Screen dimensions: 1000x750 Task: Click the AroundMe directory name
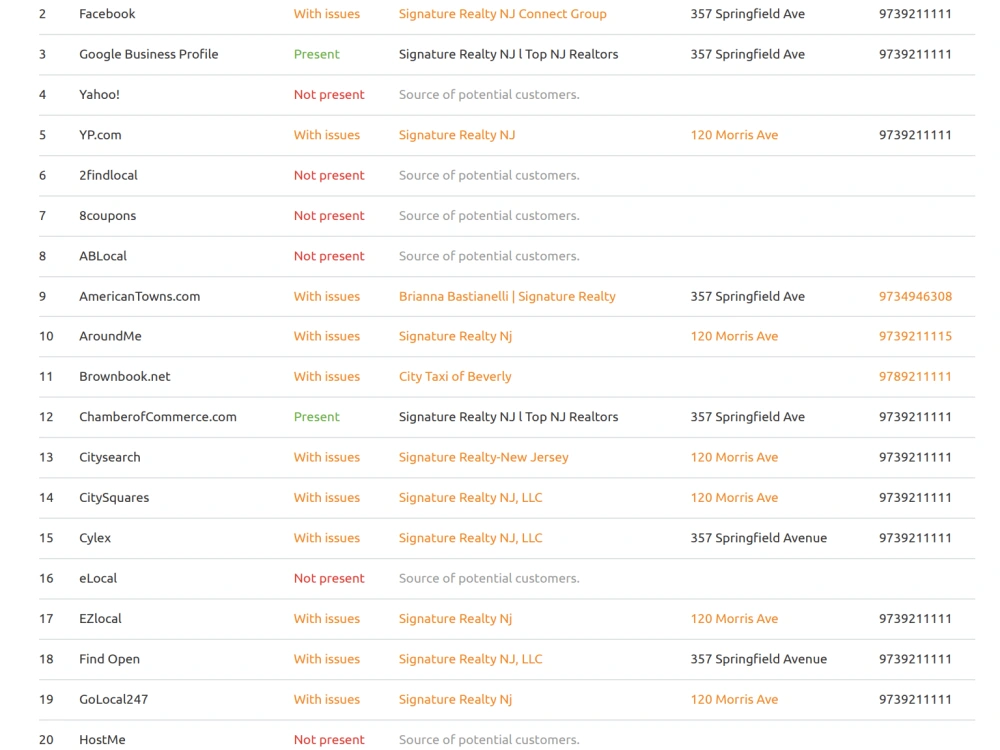tap(110, 335)
